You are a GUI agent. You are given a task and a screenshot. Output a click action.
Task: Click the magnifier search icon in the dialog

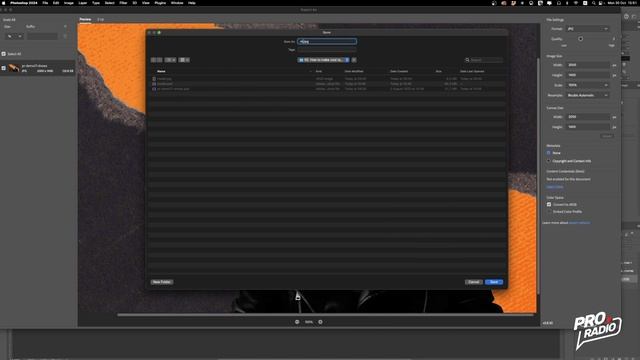tap(467, 60)
